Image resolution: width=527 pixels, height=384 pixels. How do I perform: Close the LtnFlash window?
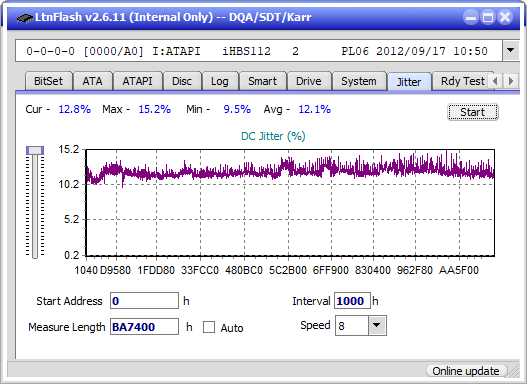(x=505, y=17)
